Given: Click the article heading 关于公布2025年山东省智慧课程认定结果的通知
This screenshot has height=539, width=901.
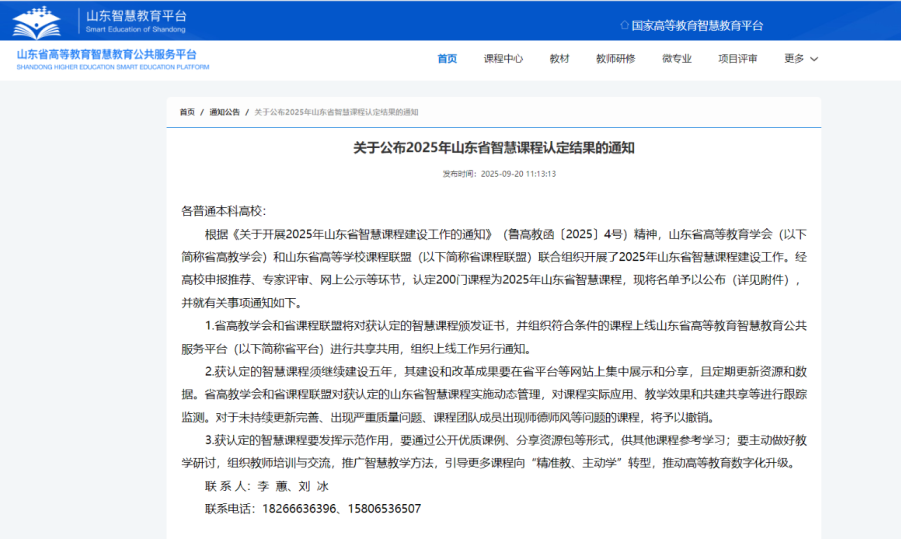Looking at the screenshot, I should (494, 147).
